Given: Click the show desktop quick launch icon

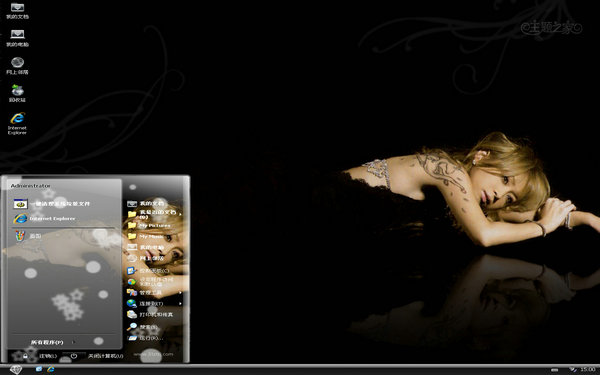Looking at the screenshot, I should (39, 369).
